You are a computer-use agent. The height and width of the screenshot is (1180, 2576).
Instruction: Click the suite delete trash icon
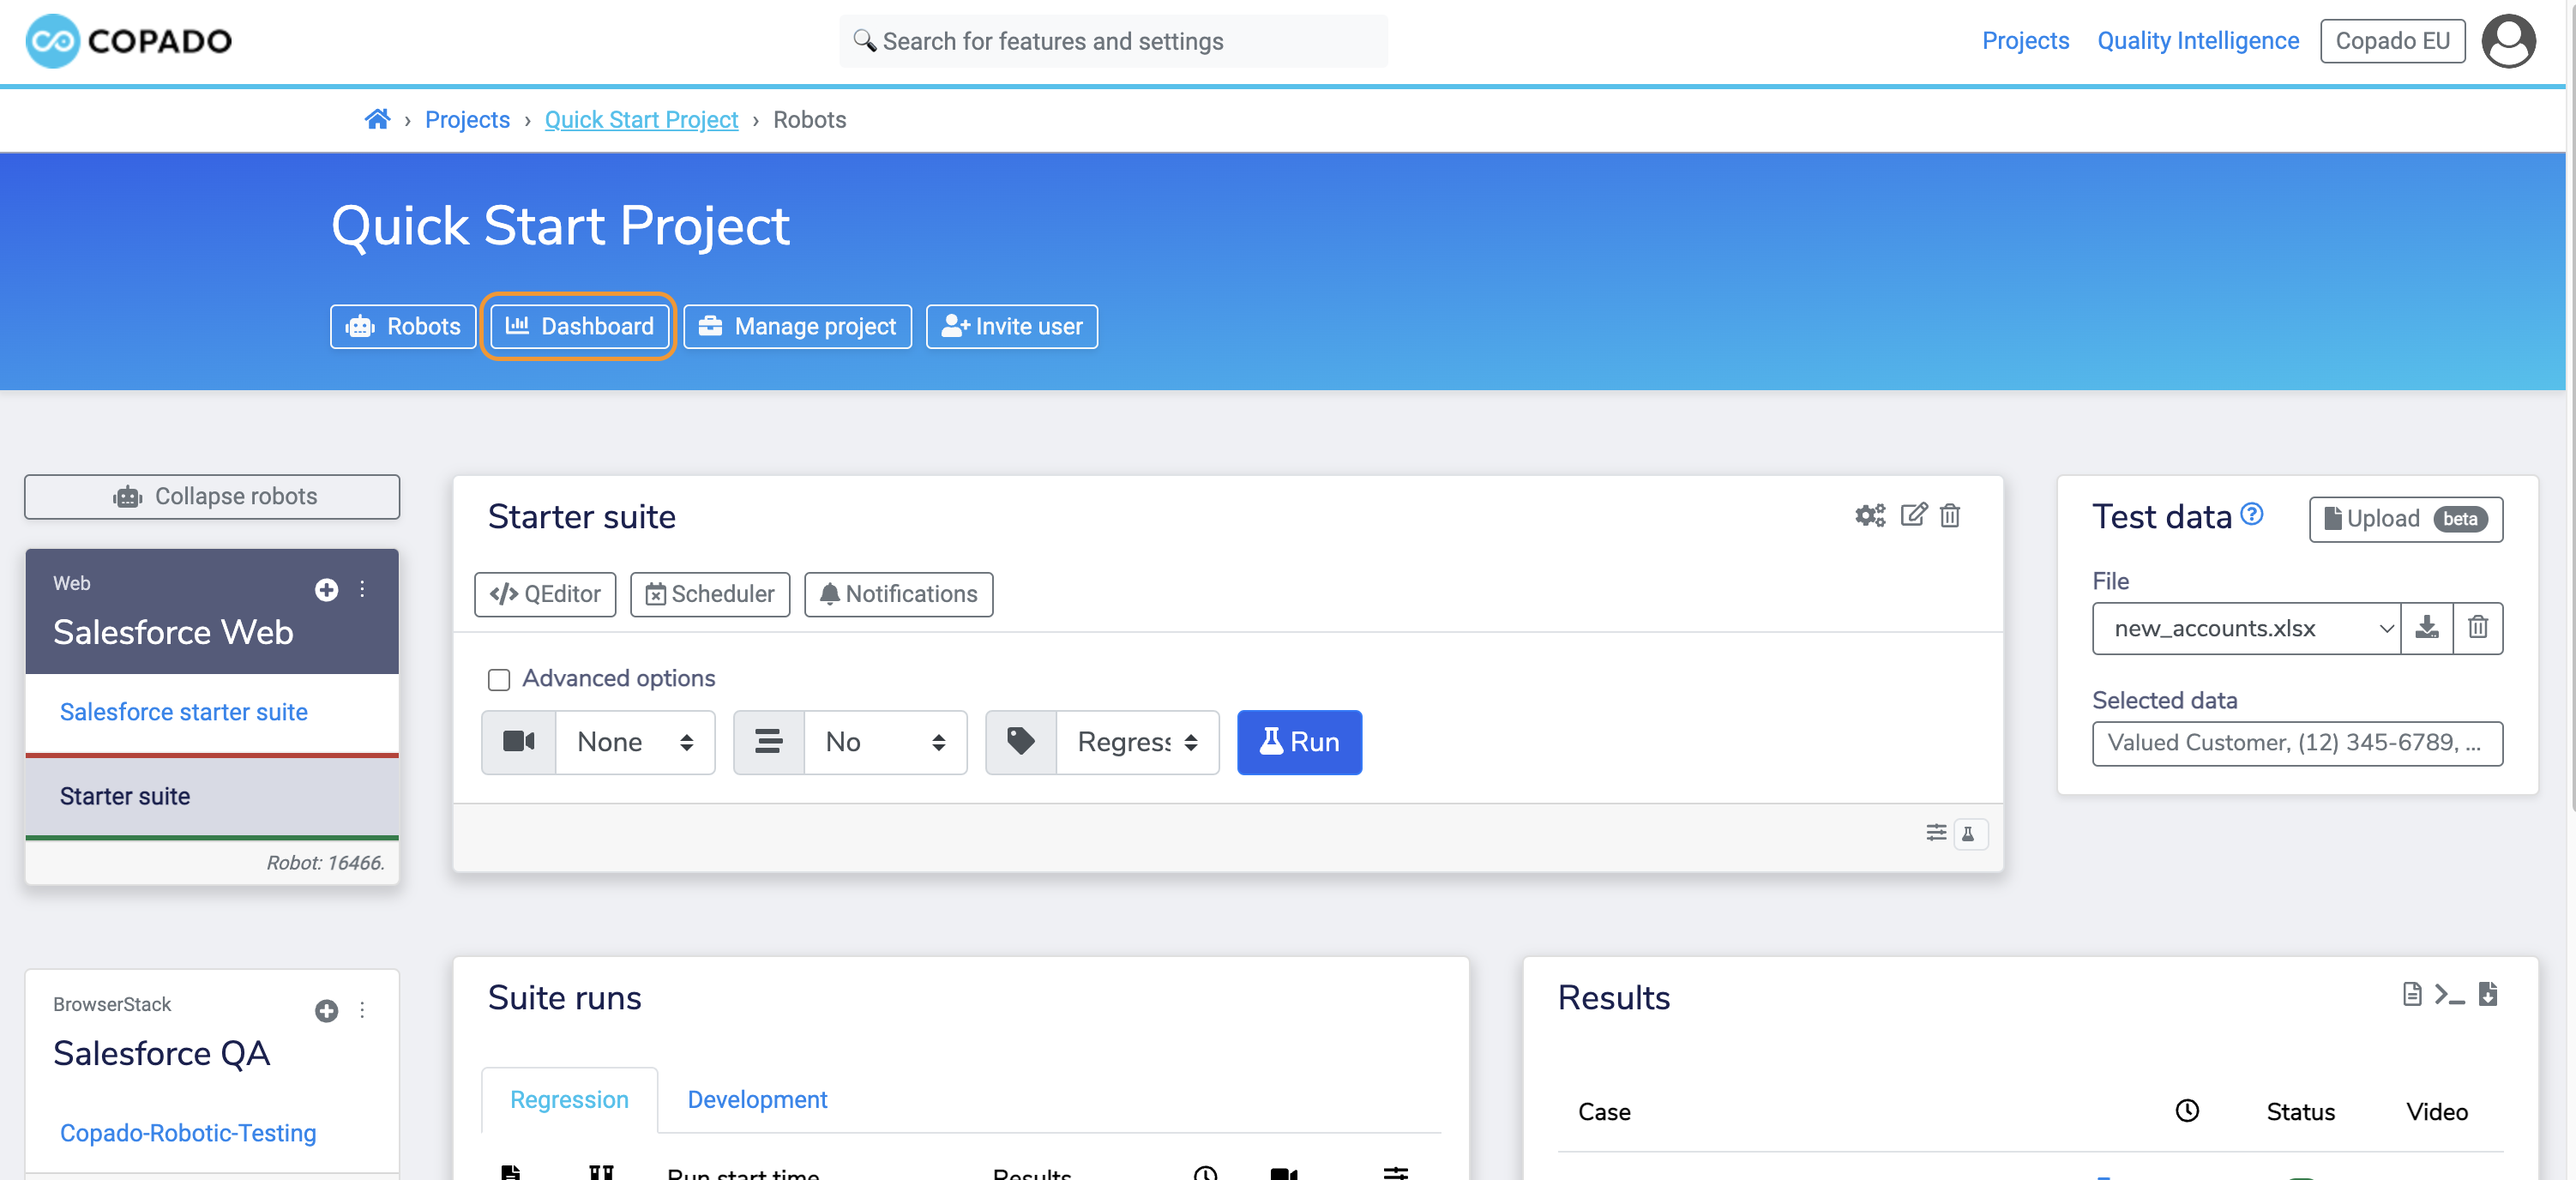1953,513
